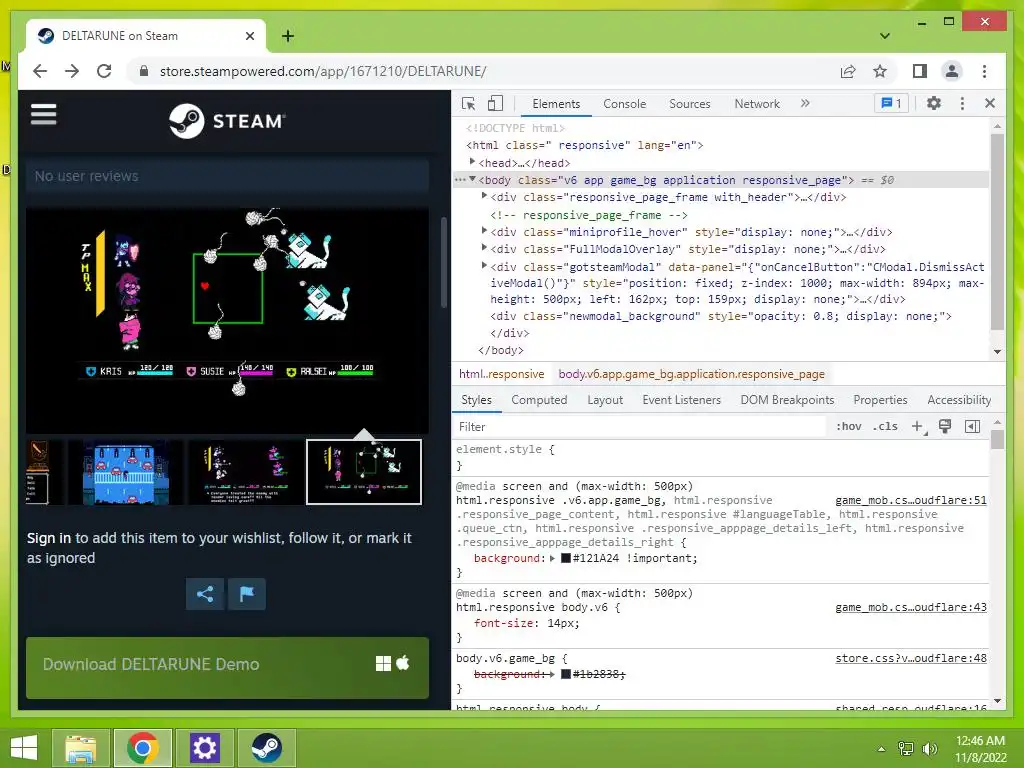Viewport: 1024px width, 768px height.
Task: Toggle Chrome side panel
Action: pos(920,71)
